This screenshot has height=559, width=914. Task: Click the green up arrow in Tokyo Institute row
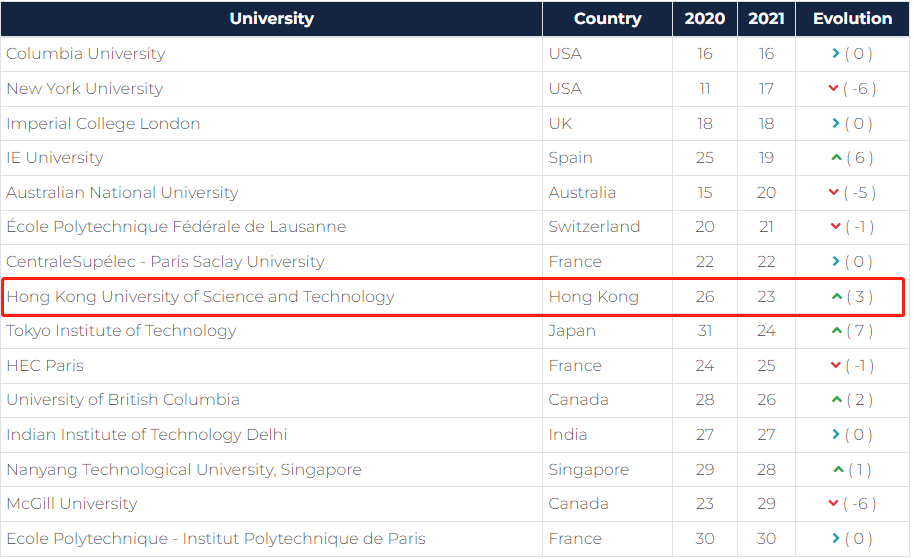[836, 331]
